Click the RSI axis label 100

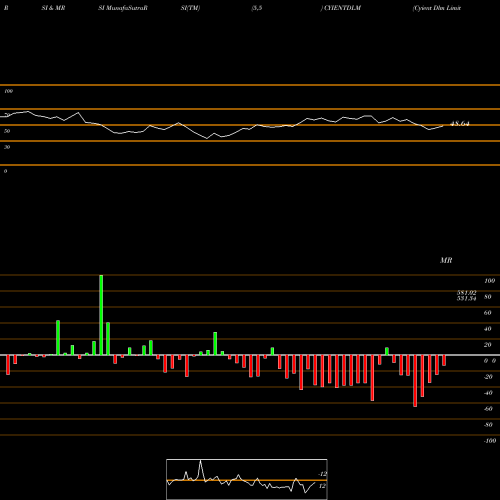[8, 91]
